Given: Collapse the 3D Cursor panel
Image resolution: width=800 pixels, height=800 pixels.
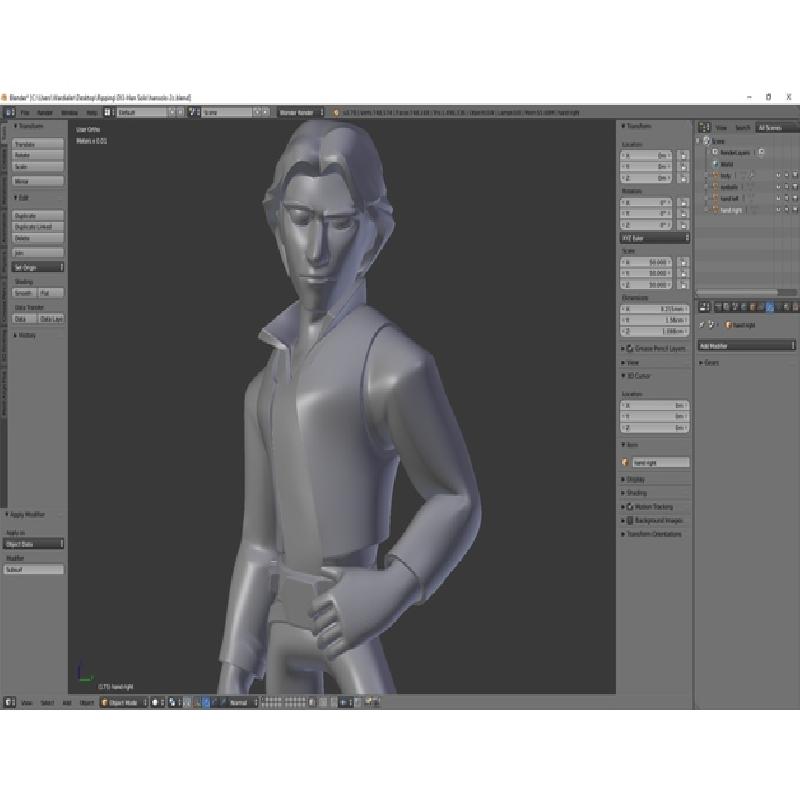Looking at the screenshot, I should tap(636, 376).
